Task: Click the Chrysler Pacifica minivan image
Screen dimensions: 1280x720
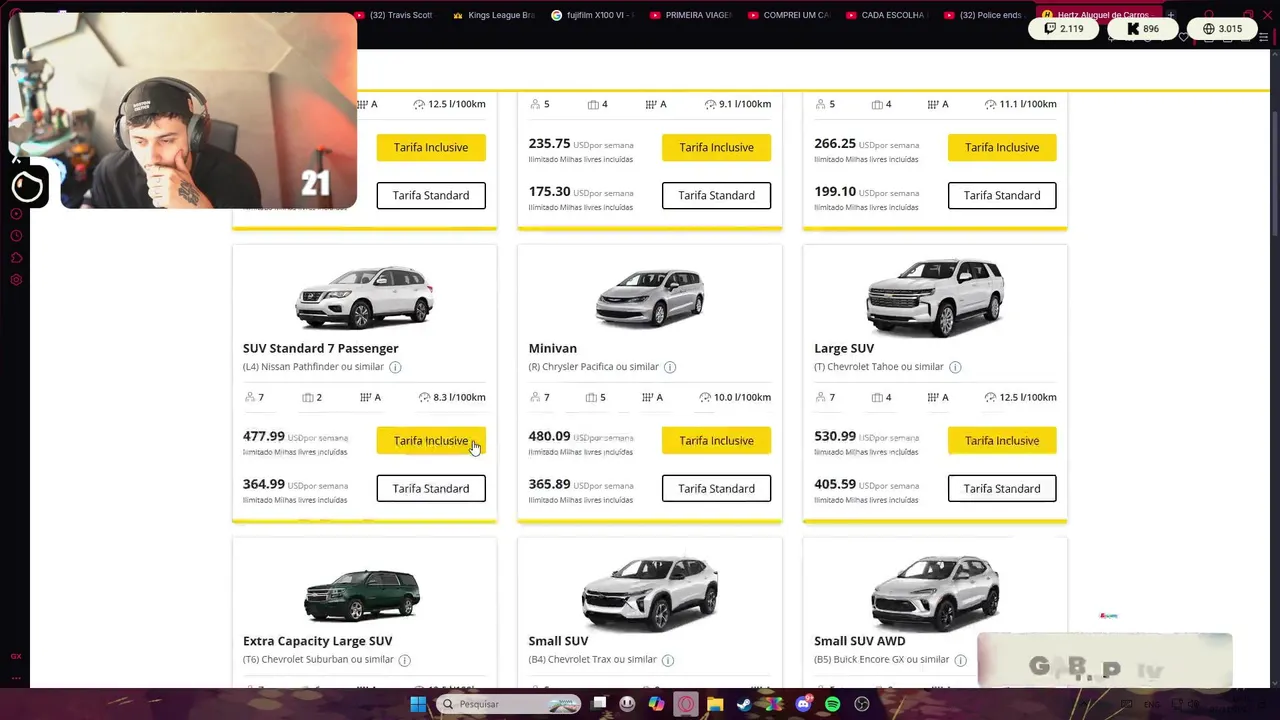Action: pyautogui.click(x=650, y=297)
